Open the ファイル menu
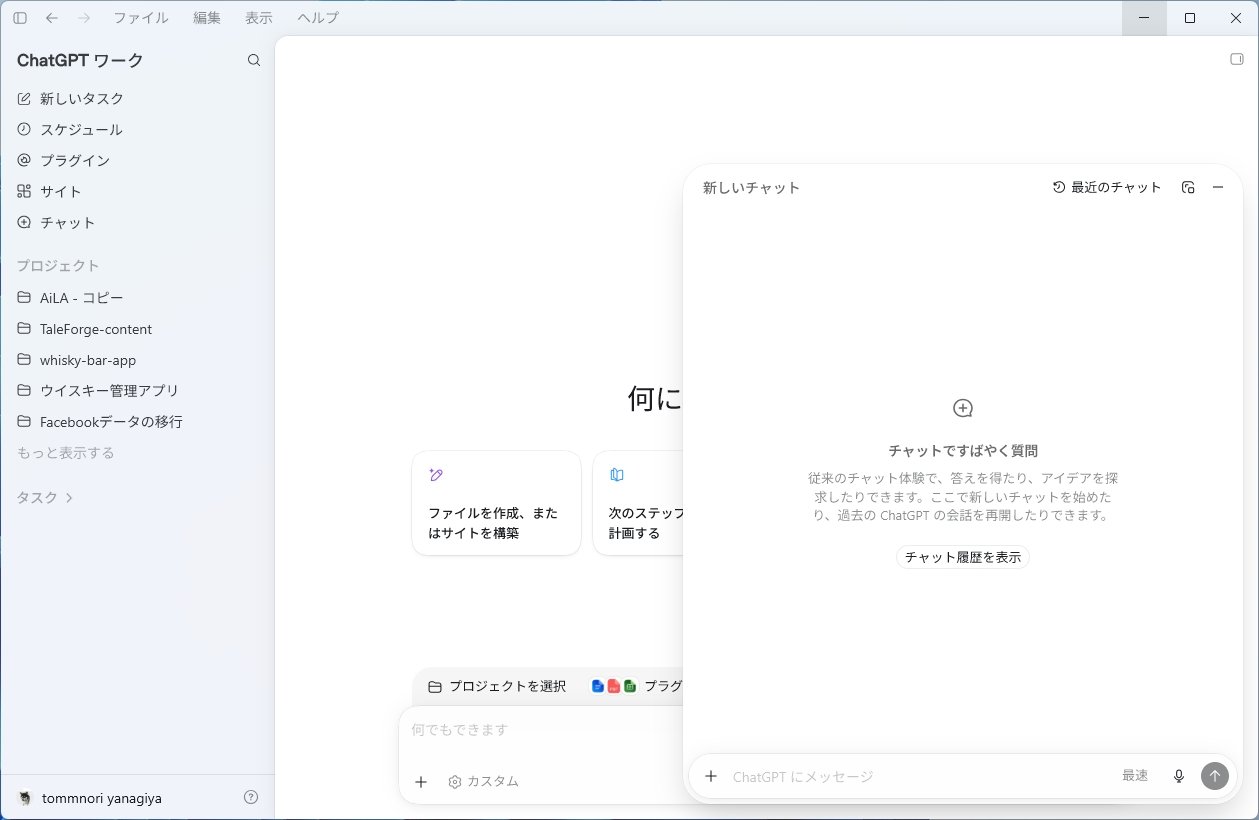This screenshot has height=820, width=1259. click(141, 18)
